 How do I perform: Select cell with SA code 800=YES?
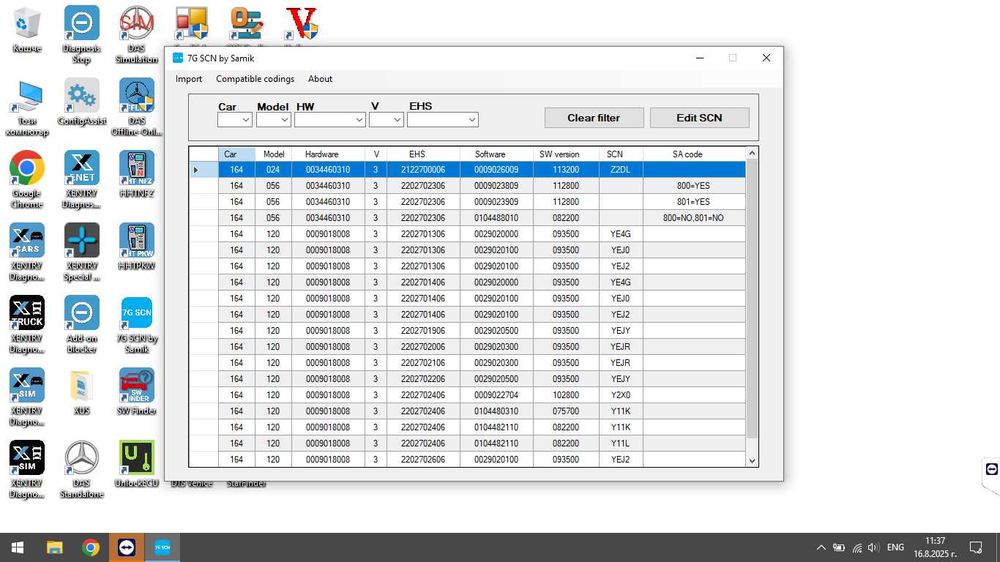tap(694, 186)
